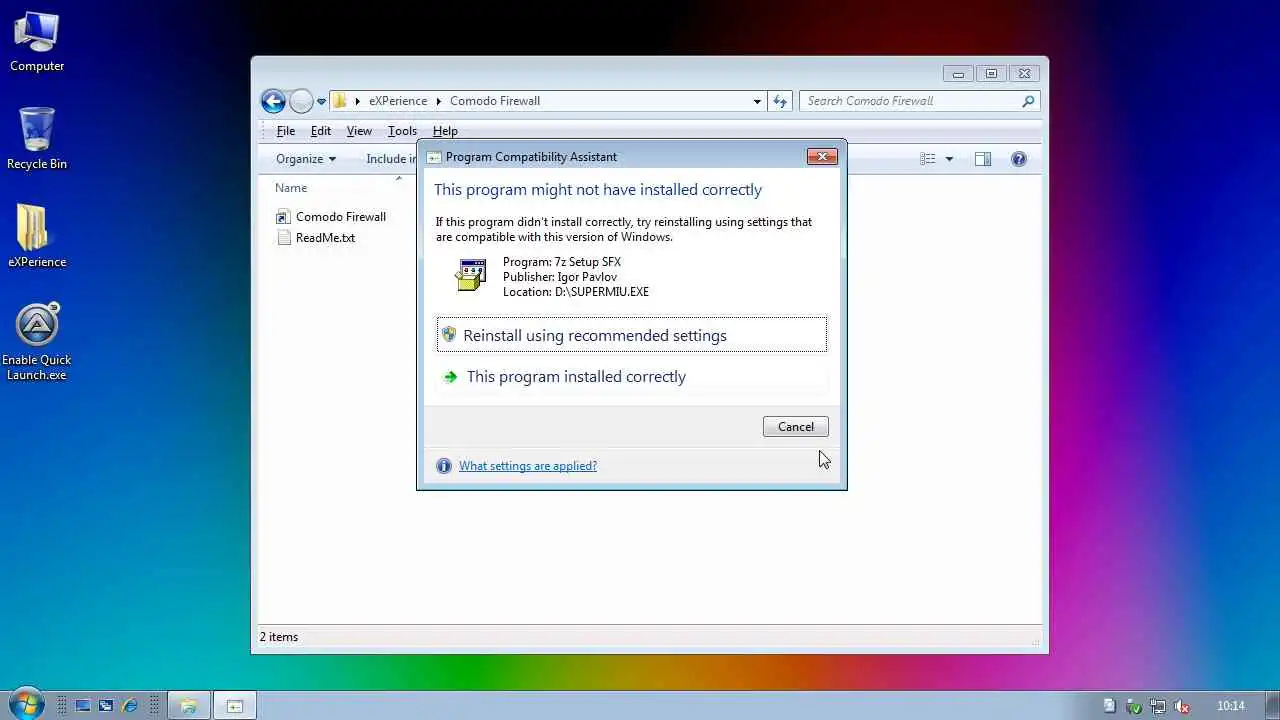Click Action Center tray icon
This screenshot has width=1280, height=720.
(1110, 706)
